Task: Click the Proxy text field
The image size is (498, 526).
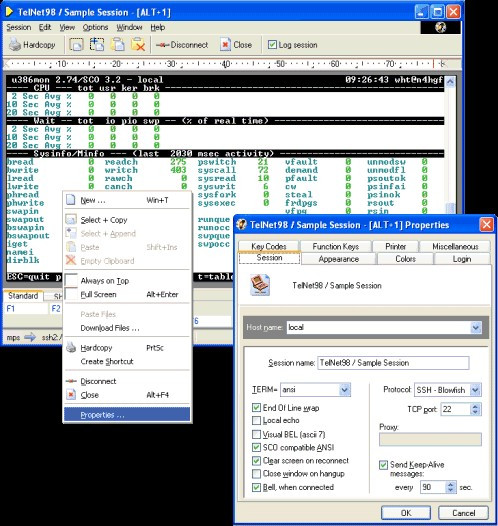Action: 430,439
